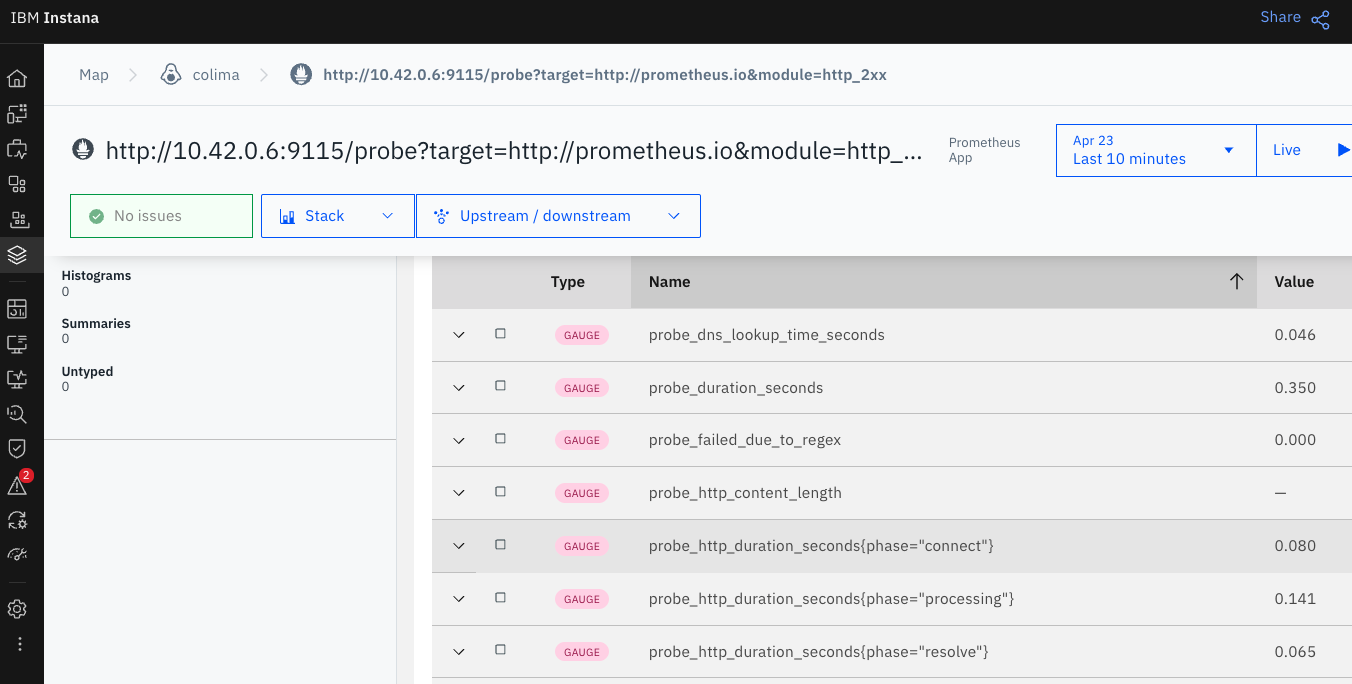
Task: Check the phase="connect" row checkbox
Action: pyautogui.click(x=501, y=545)
